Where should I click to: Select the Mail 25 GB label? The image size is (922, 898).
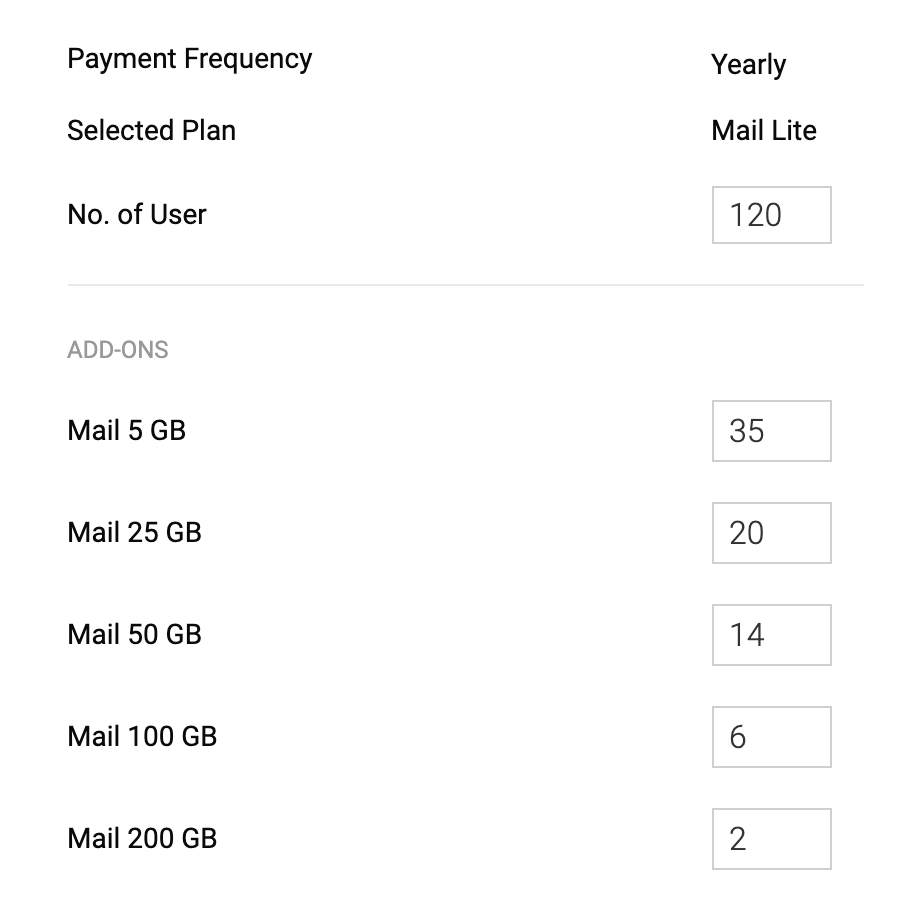click(x=134, y=532)
